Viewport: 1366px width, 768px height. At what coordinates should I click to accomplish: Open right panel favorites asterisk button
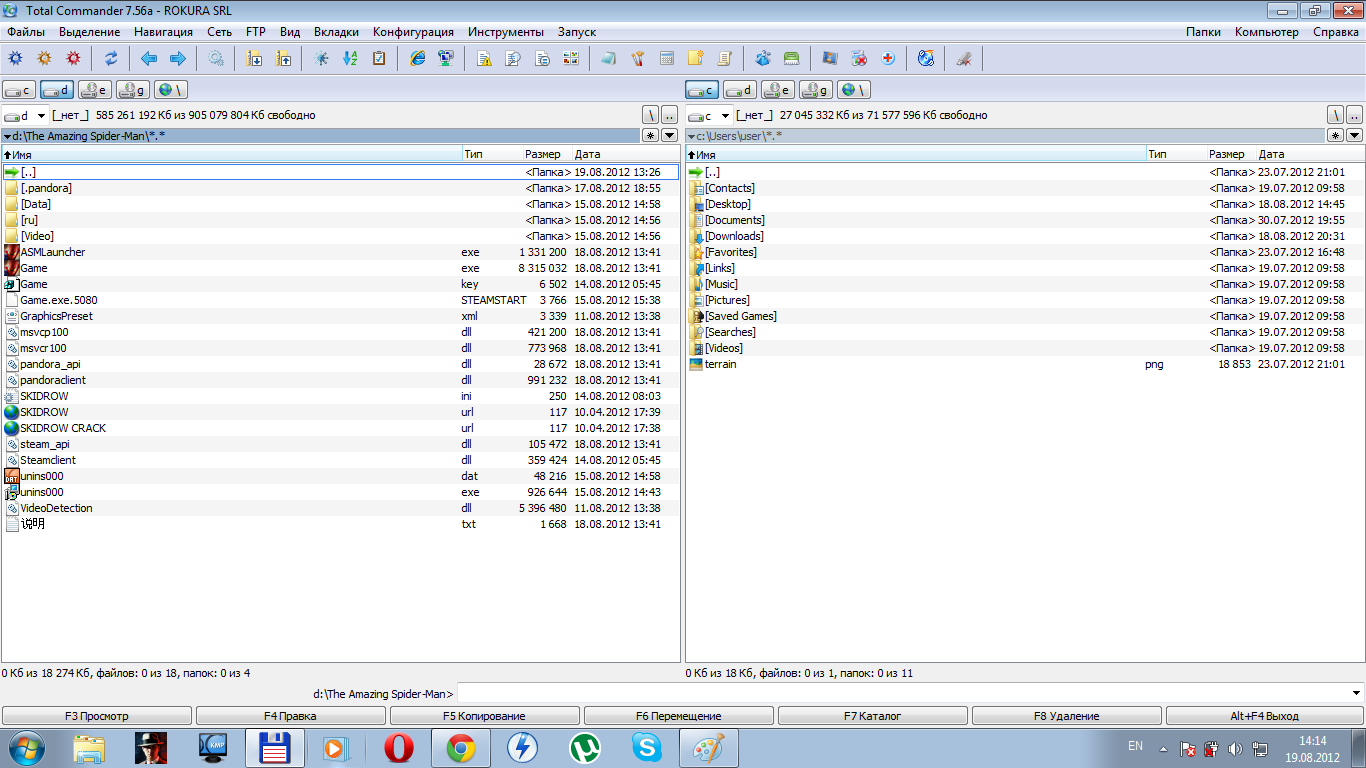point(1335,135)
